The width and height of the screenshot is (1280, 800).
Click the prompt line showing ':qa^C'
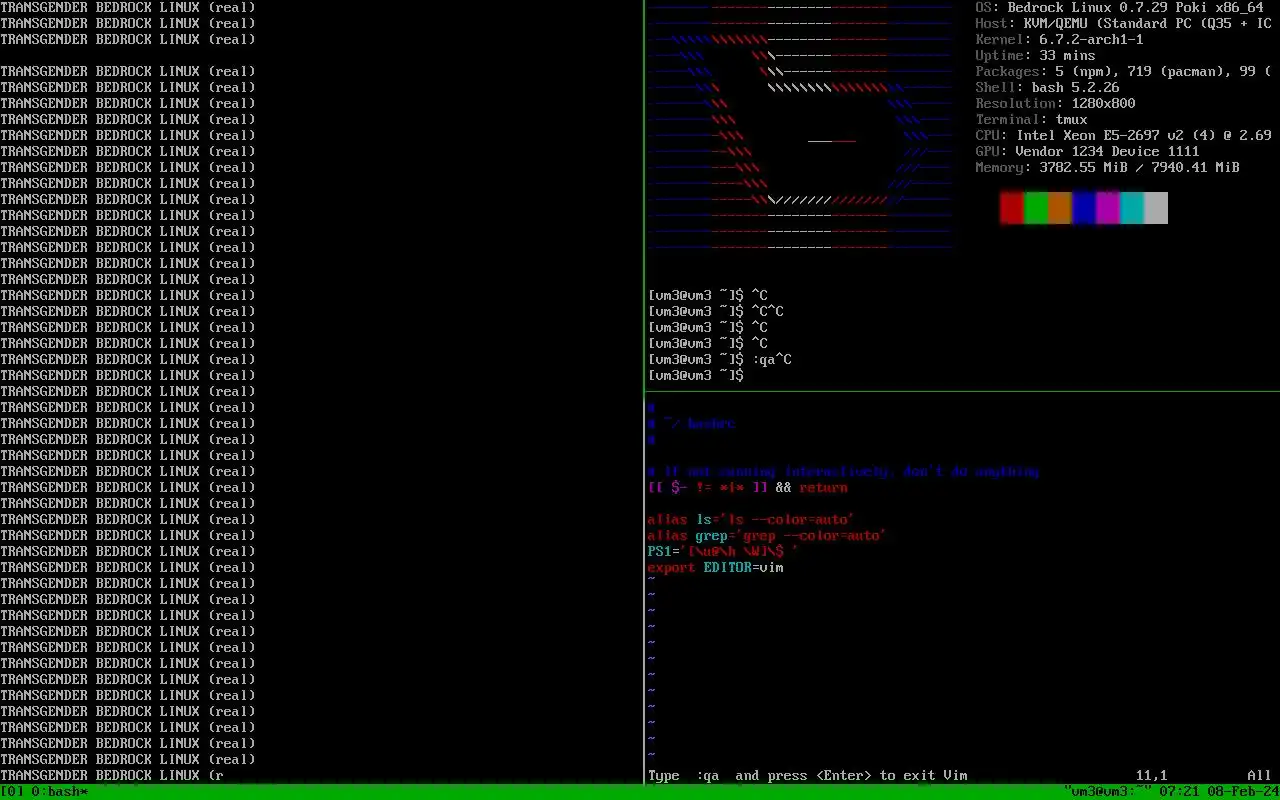pos(720,360)
